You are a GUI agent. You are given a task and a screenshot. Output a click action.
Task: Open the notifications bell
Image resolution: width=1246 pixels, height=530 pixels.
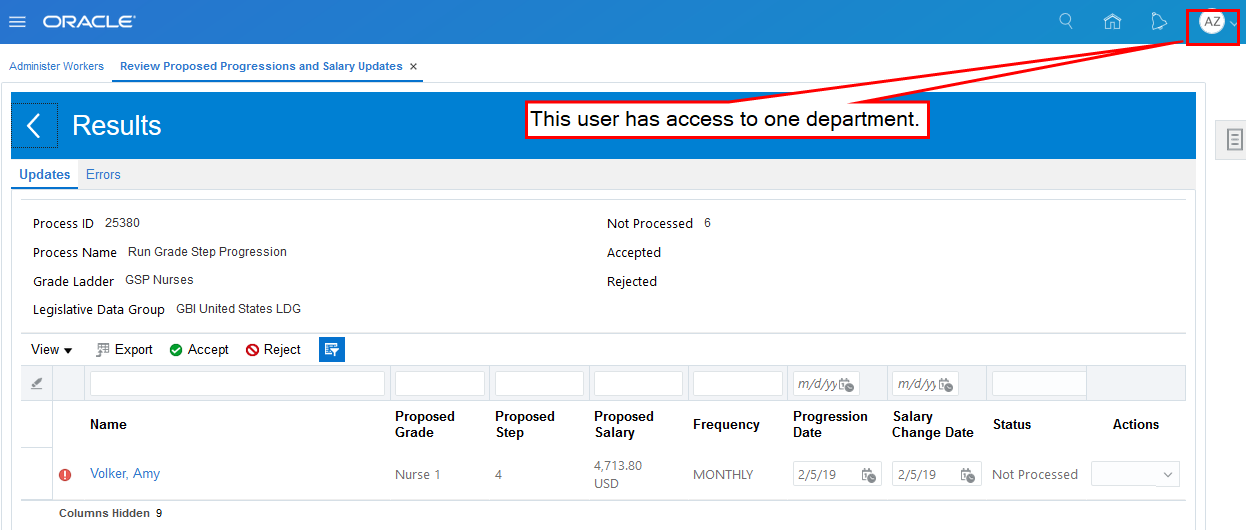[1159, 22]
